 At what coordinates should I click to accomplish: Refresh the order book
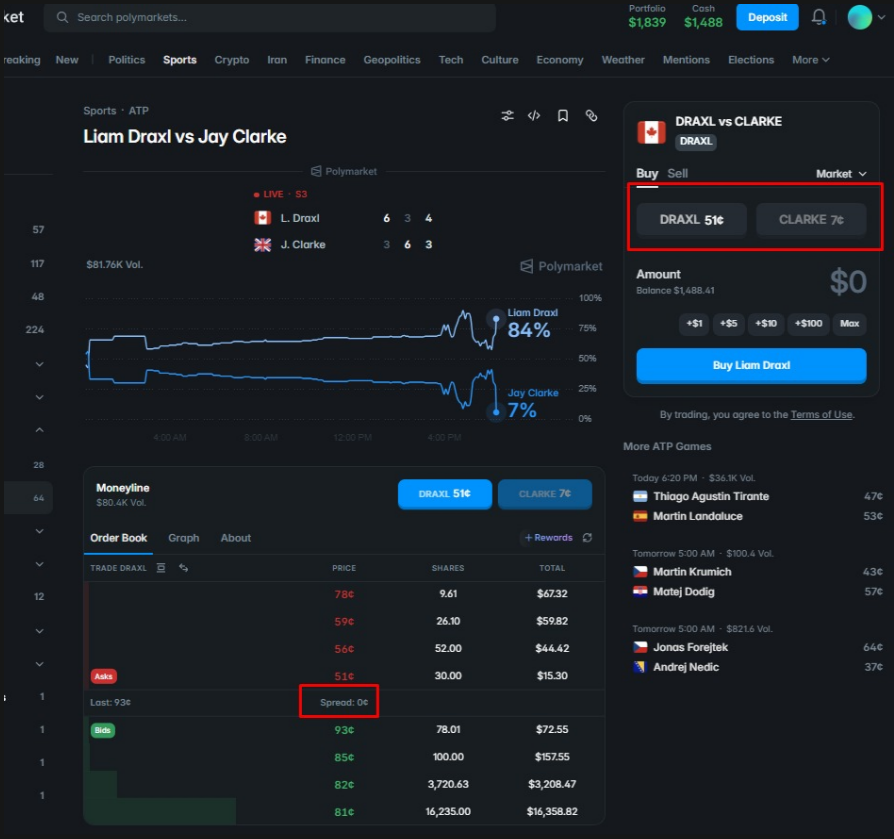point(587,537)
